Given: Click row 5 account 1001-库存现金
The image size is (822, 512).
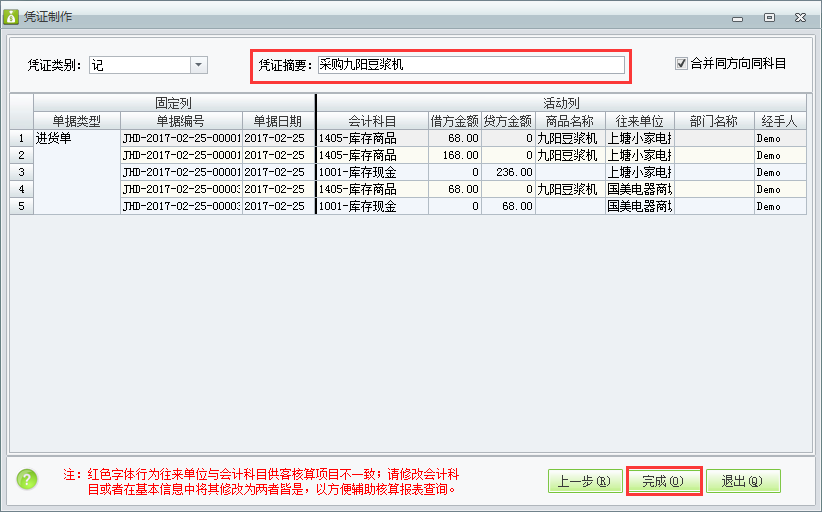Looking at the screenshot, I should click(373, 206).
